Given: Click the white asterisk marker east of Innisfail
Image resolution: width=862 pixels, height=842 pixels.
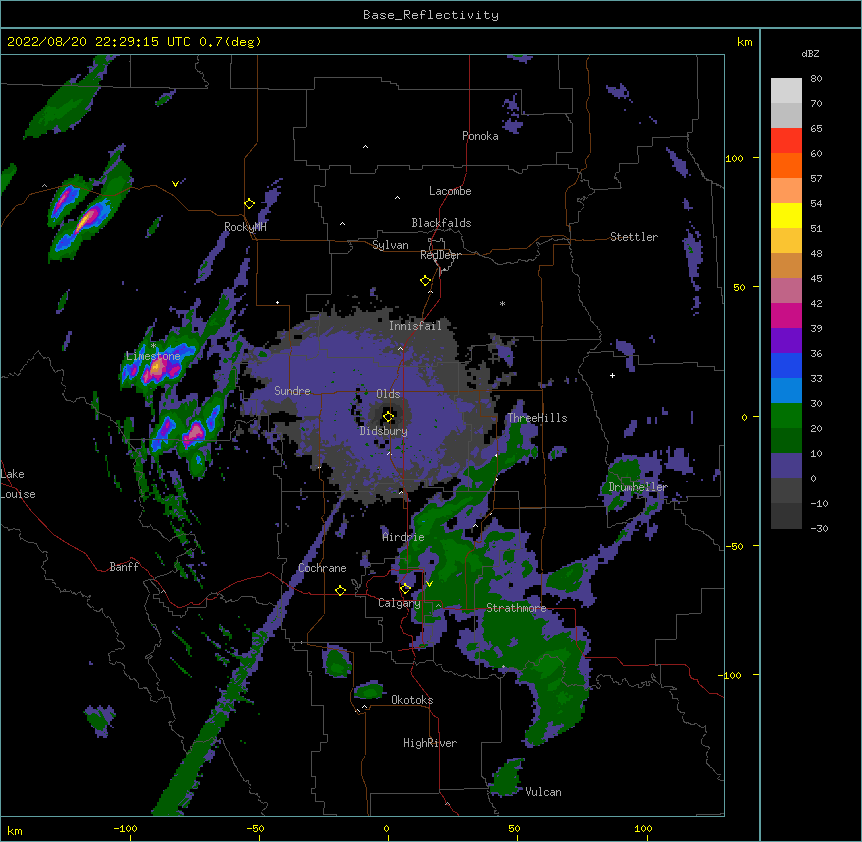Looking at the screenshot, I should click(502, 303).
